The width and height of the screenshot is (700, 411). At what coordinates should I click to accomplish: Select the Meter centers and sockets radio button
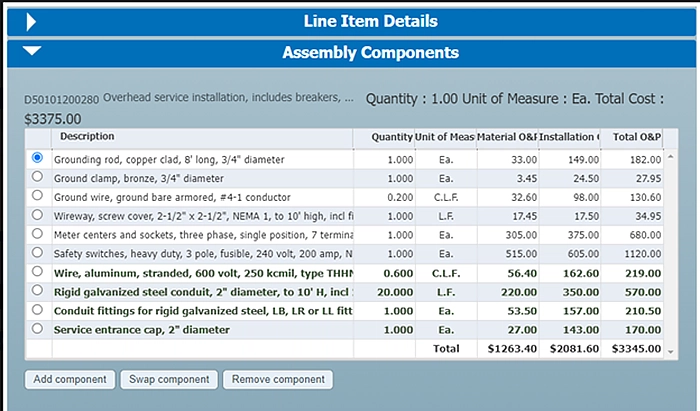coord(38,233)
